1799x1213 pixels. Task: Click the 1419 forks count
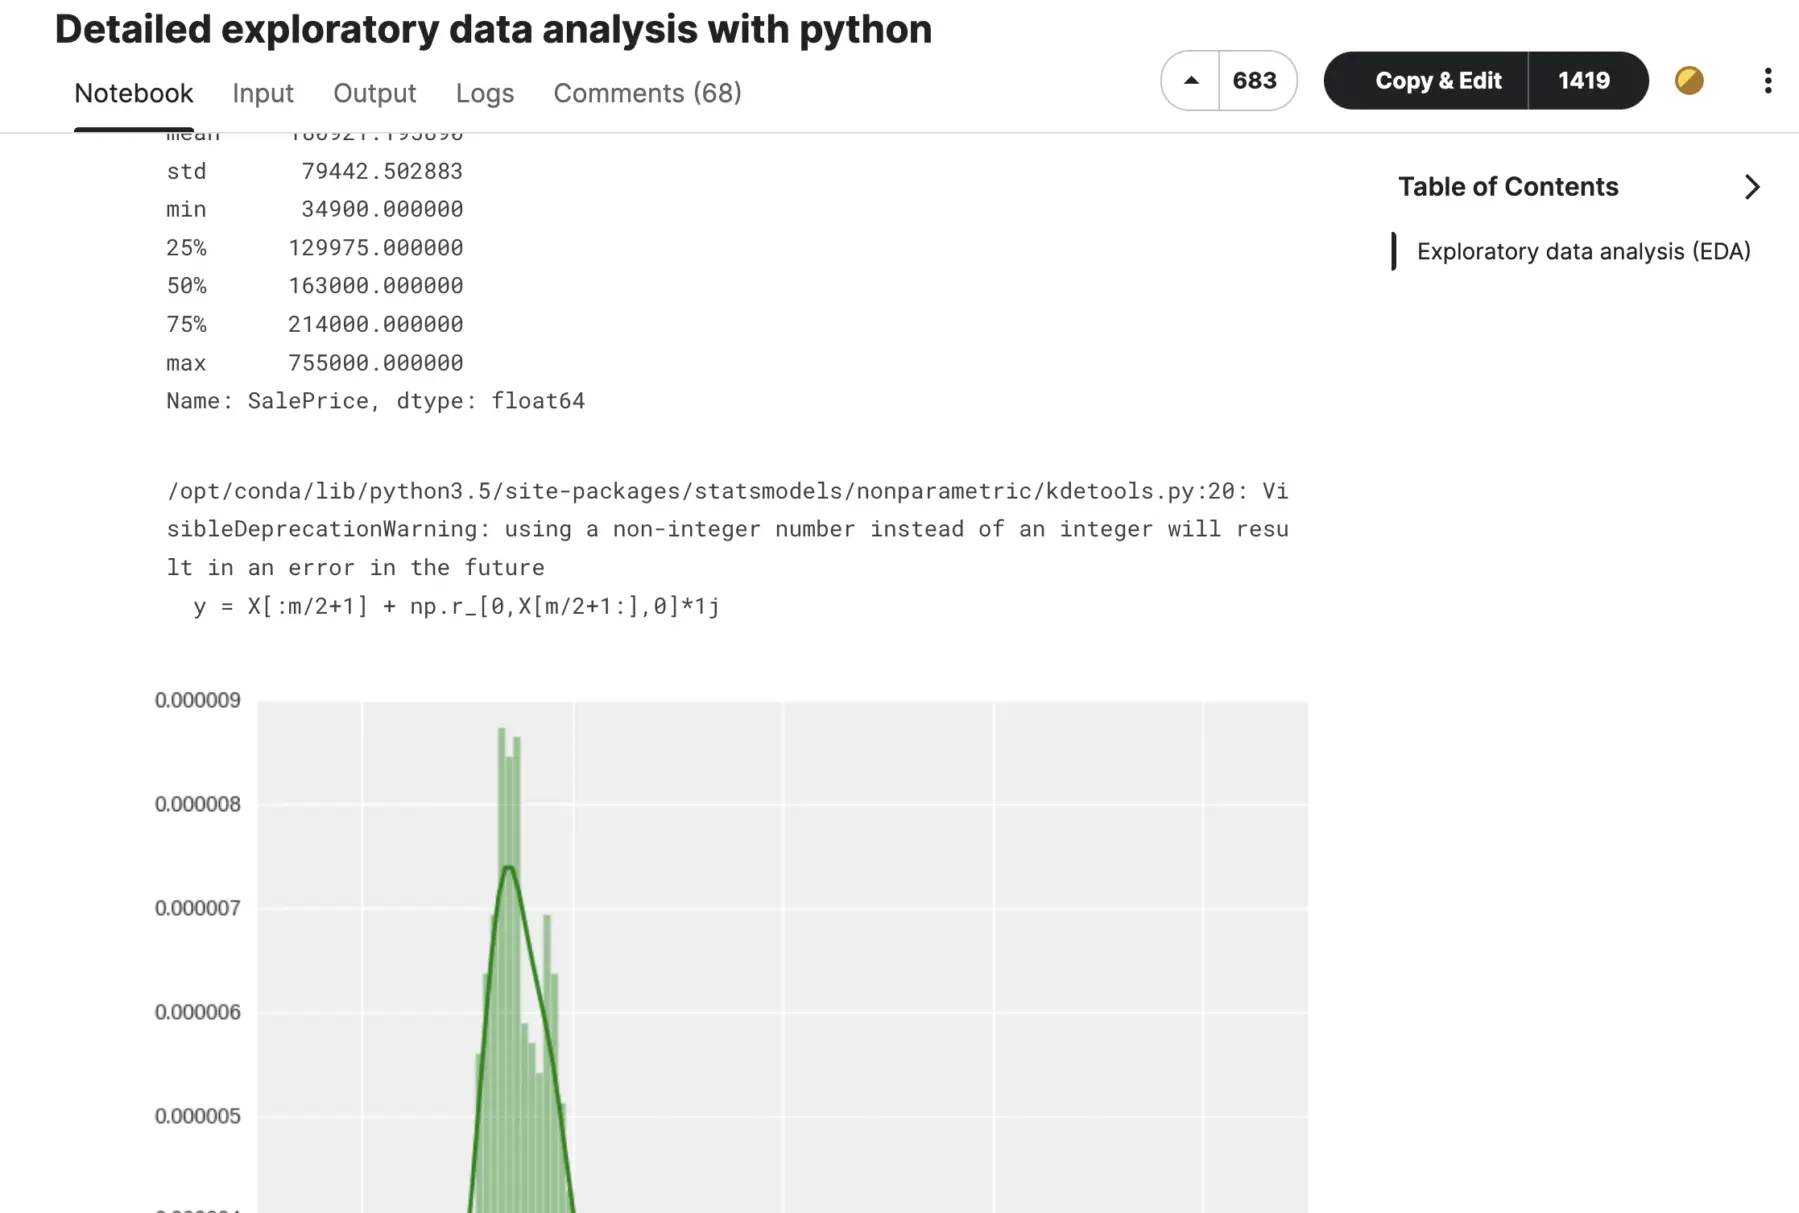click(x=1584, y=81)
